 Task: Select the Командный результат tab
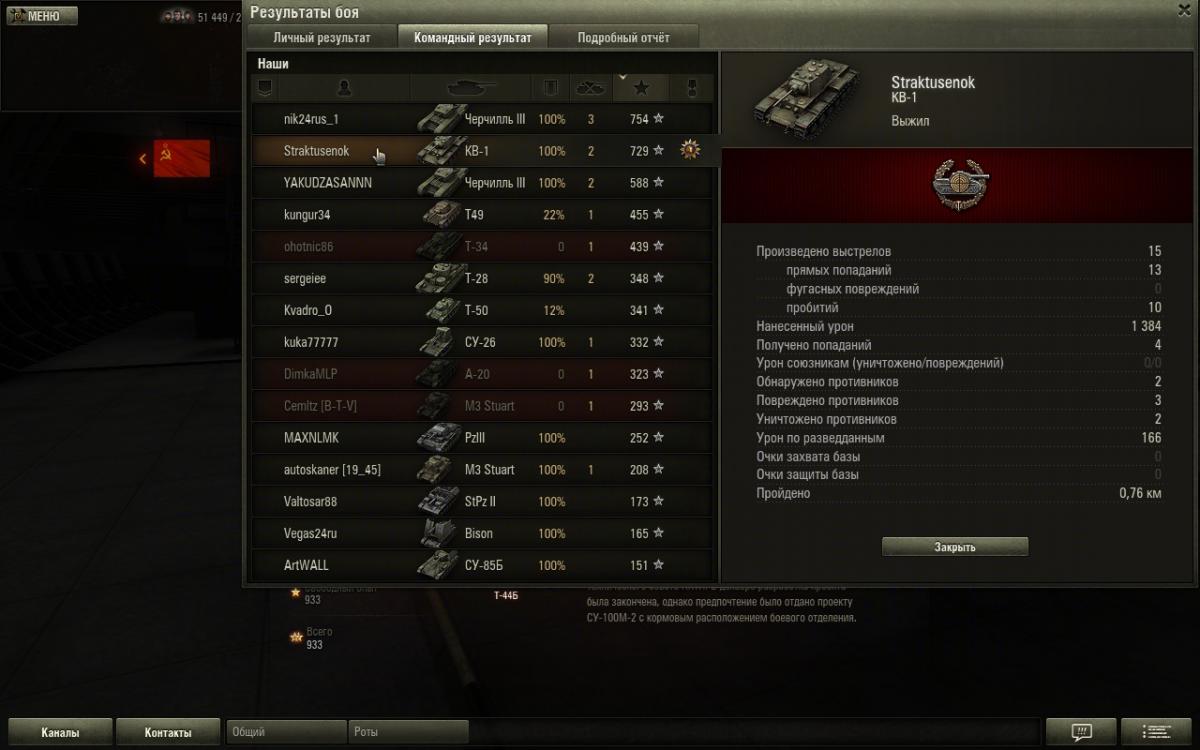473,37
